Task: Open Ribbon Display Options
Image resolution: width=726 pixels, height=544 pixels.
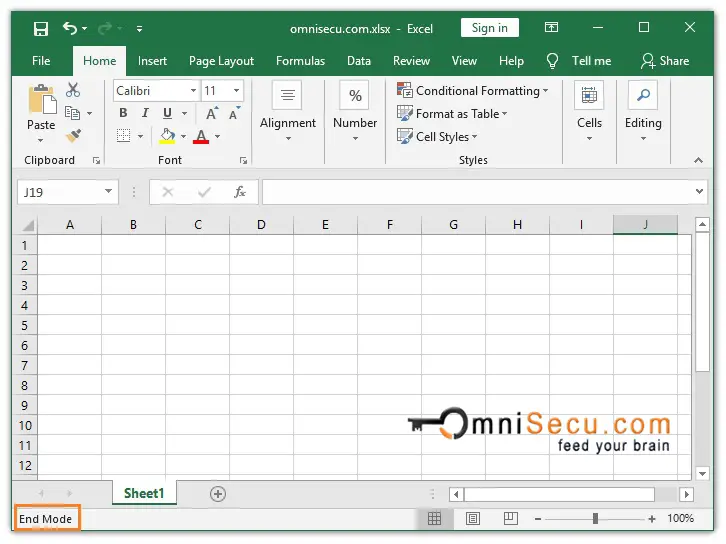Action: (x=551, y=27)
